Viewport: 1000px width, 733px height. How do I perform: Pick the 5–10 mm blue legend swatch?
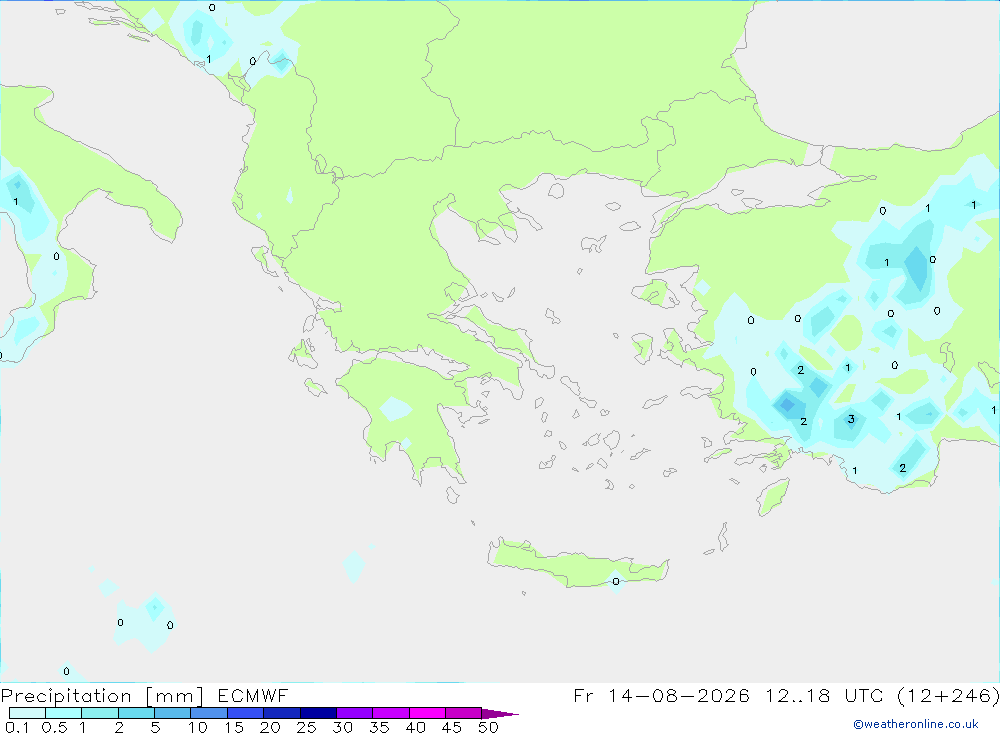tap(172, 713)
